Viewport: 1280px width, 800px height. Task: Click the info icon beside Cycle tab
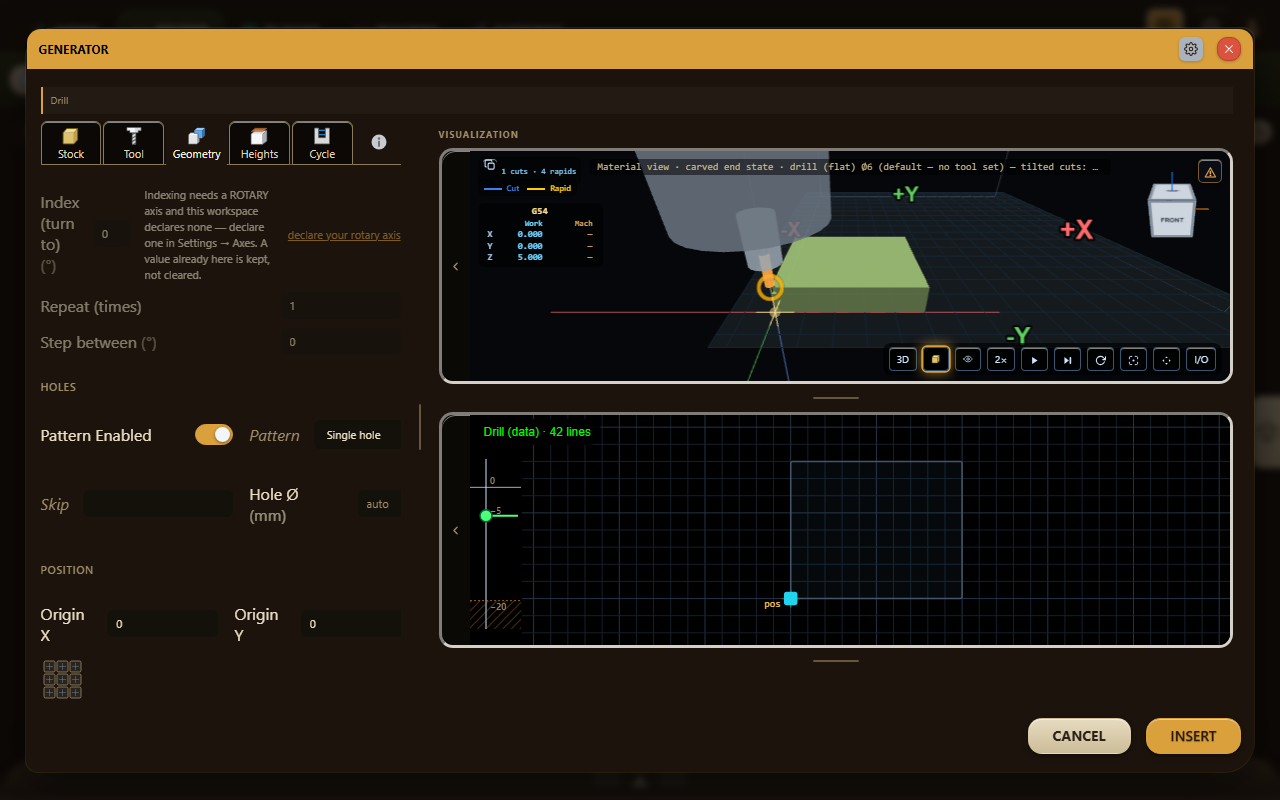pyautogui.click(x=379, y=142)
